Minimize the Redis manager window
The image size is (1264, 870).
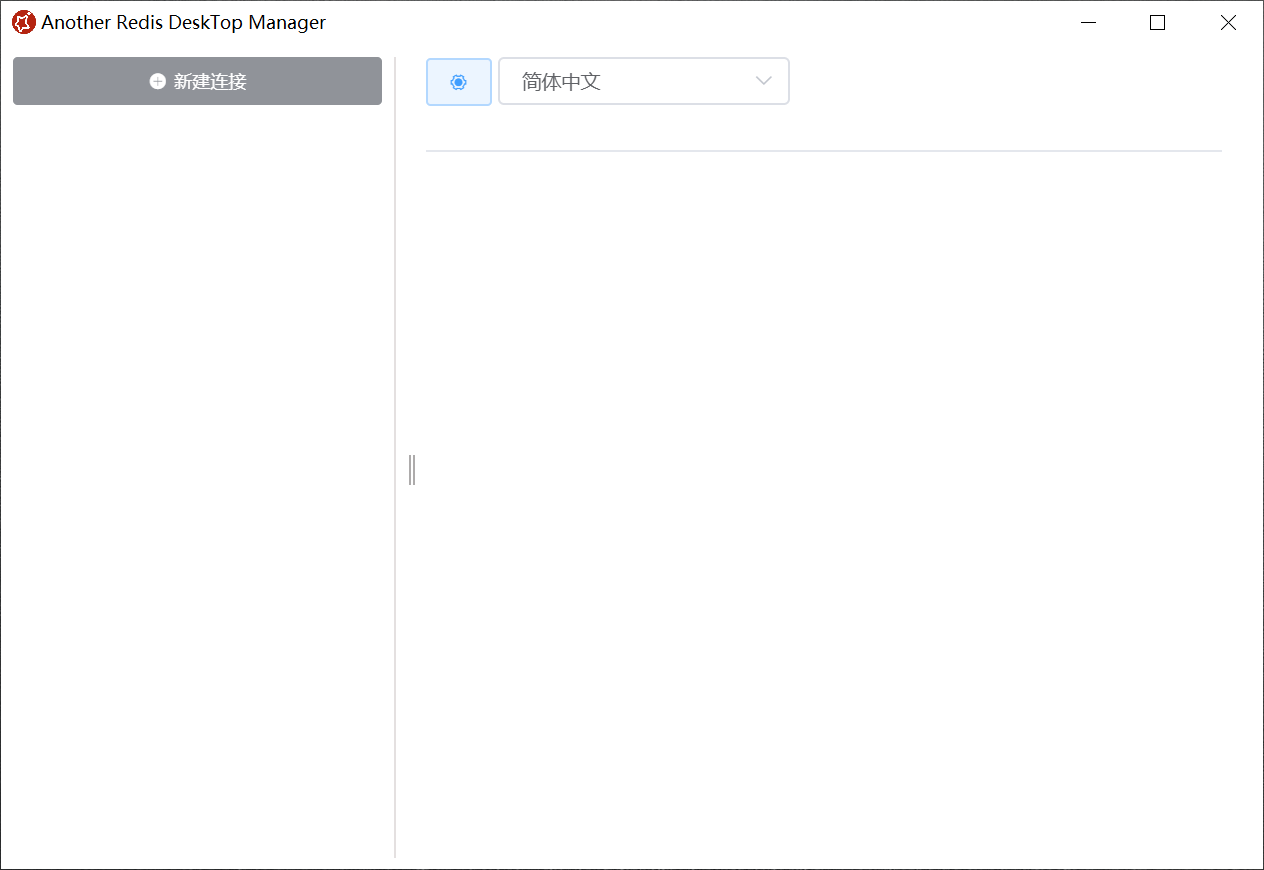click(x=1088, y=22)
